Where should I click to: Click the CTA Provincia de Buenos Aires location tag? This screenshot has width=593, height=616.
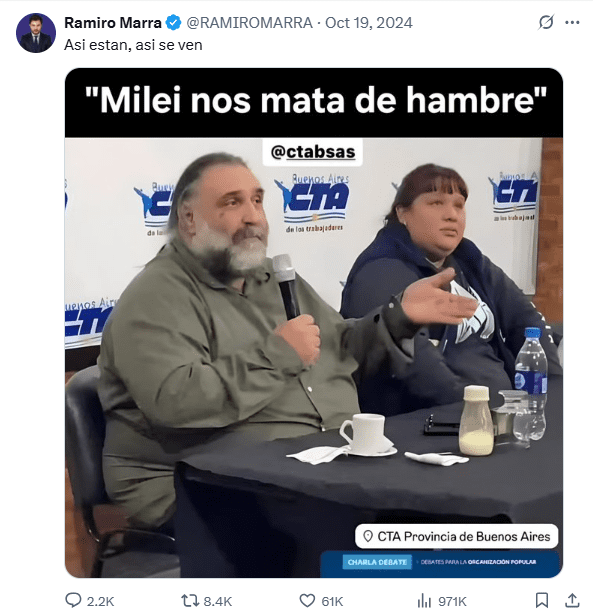(457, 536)
